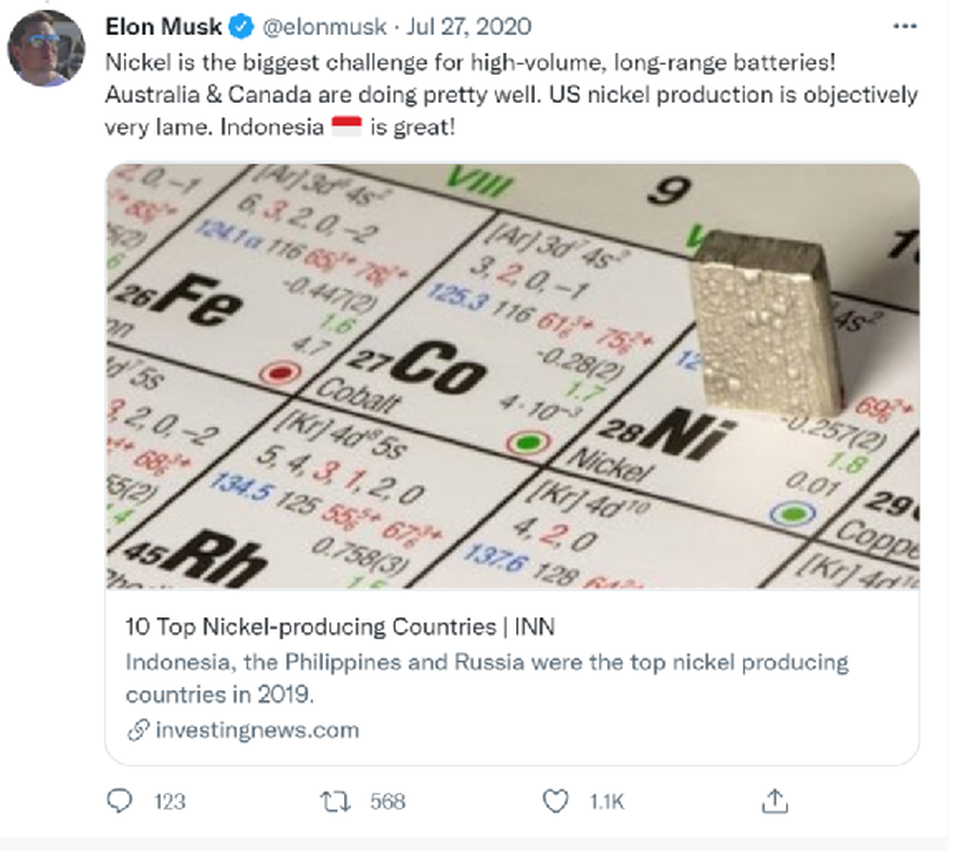Open the Elon Musk display name link
The image size is (960, 851).
(x=164, y=26)
